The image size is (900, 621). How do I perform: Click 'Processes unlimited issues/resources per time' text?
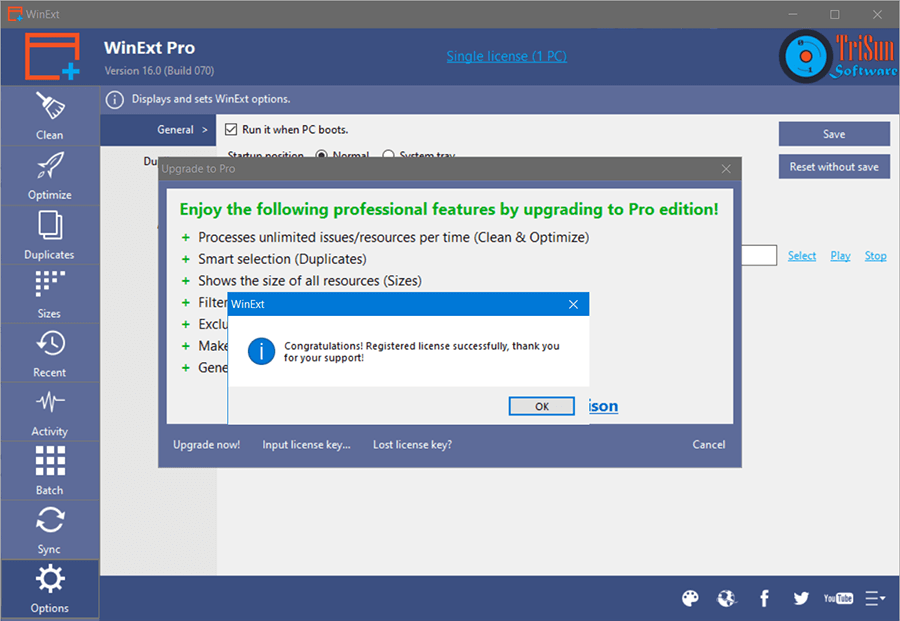[x=394, y=238]
